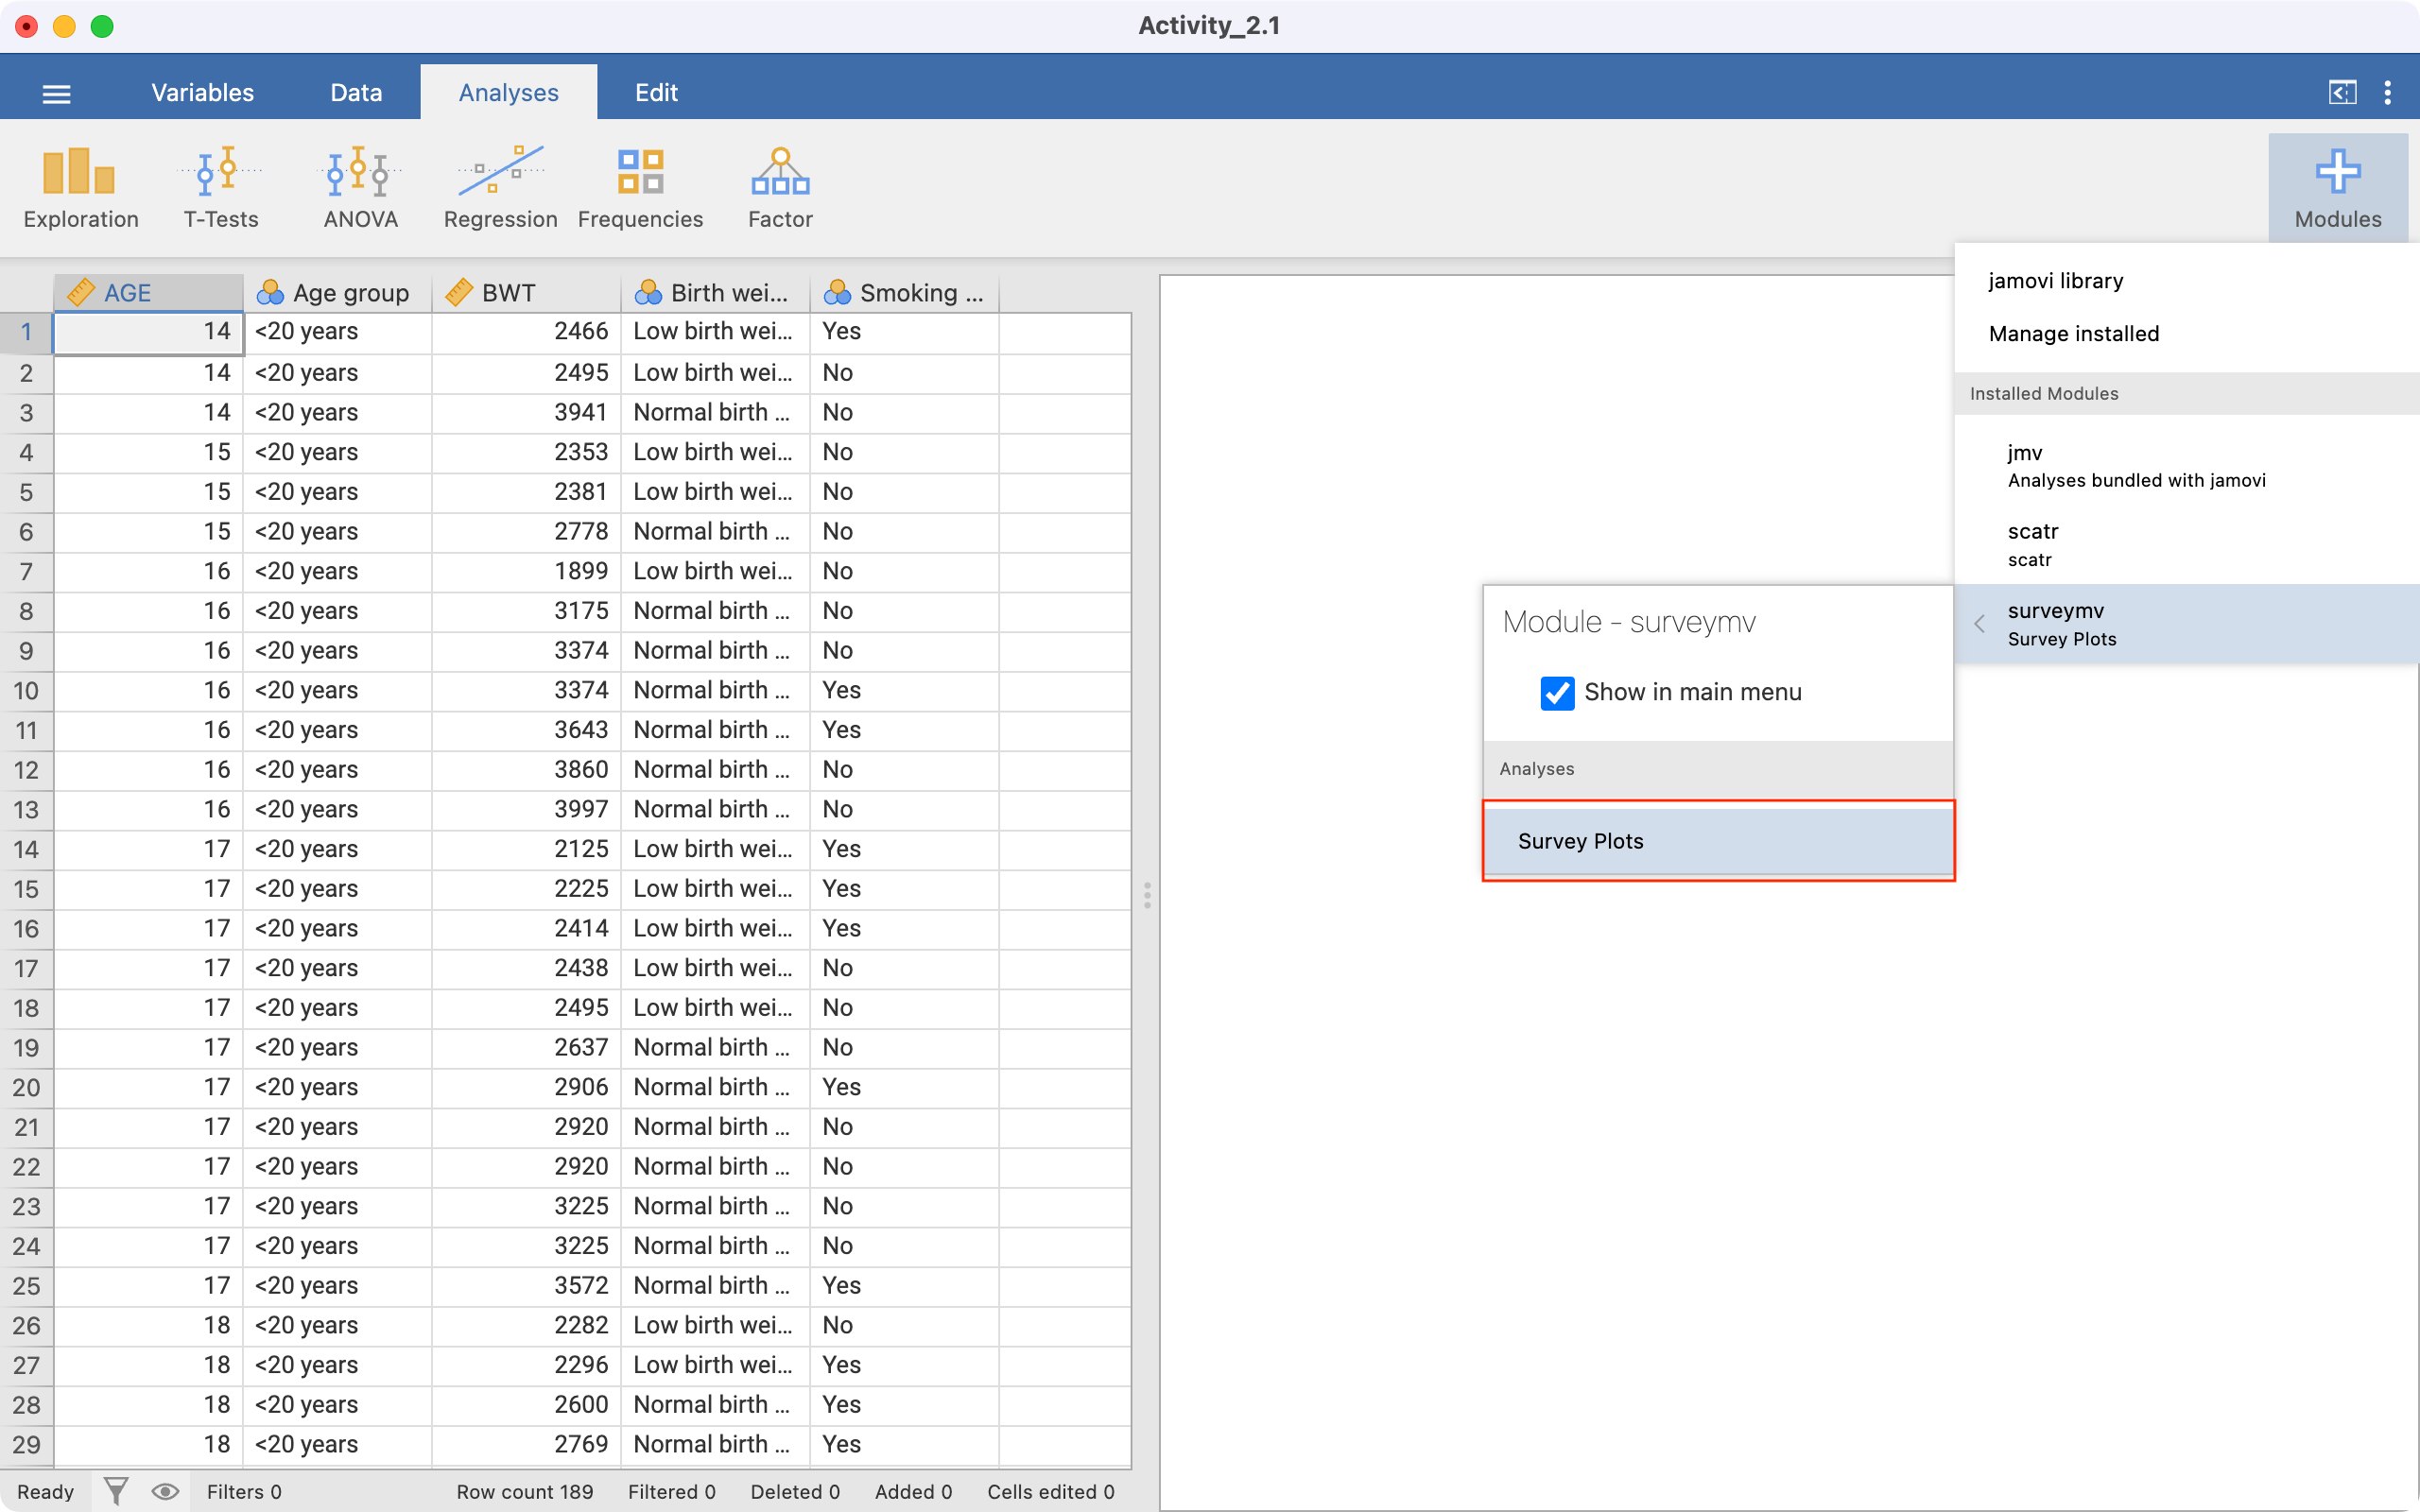Toggle the eye visibility icon in status bar
This screenshot has width=2420, height=1512.
165,1491
